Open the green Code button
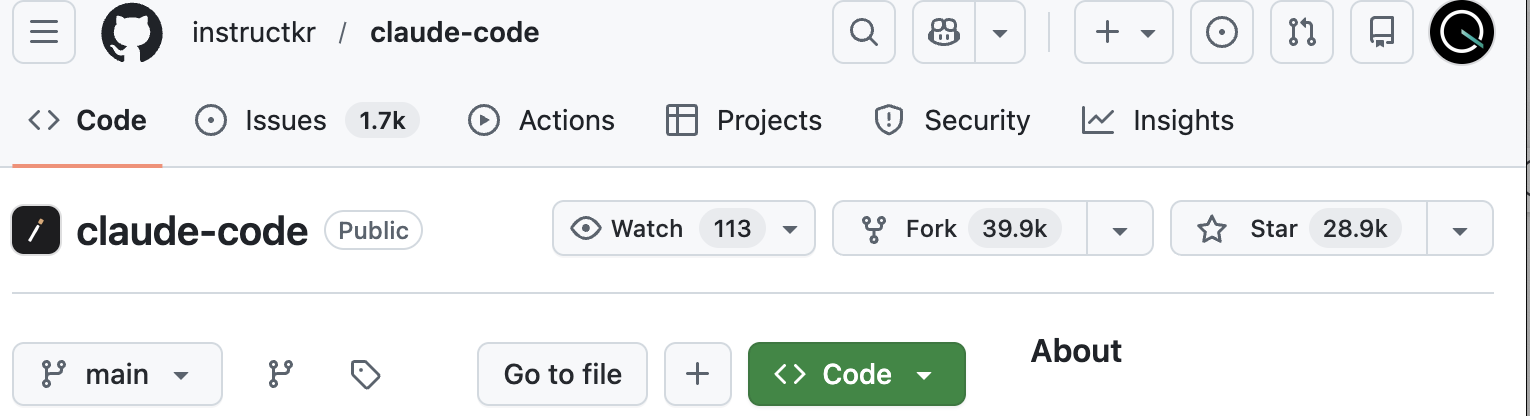 point(856,375)
